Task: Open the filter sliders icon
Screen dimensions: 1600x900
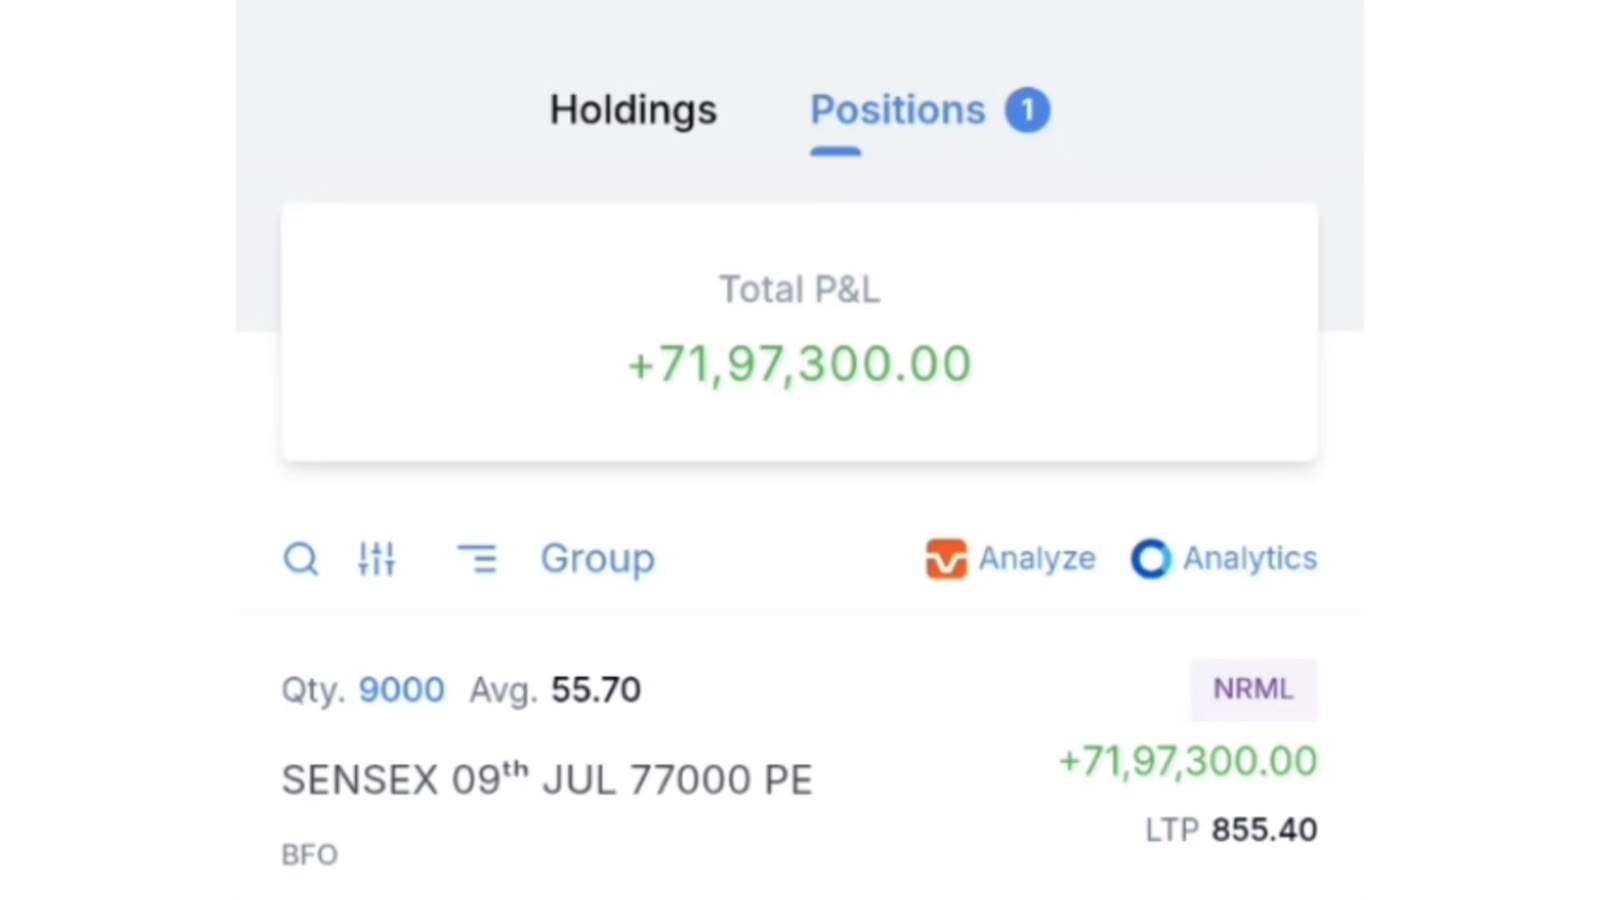Action: point(377,559)
